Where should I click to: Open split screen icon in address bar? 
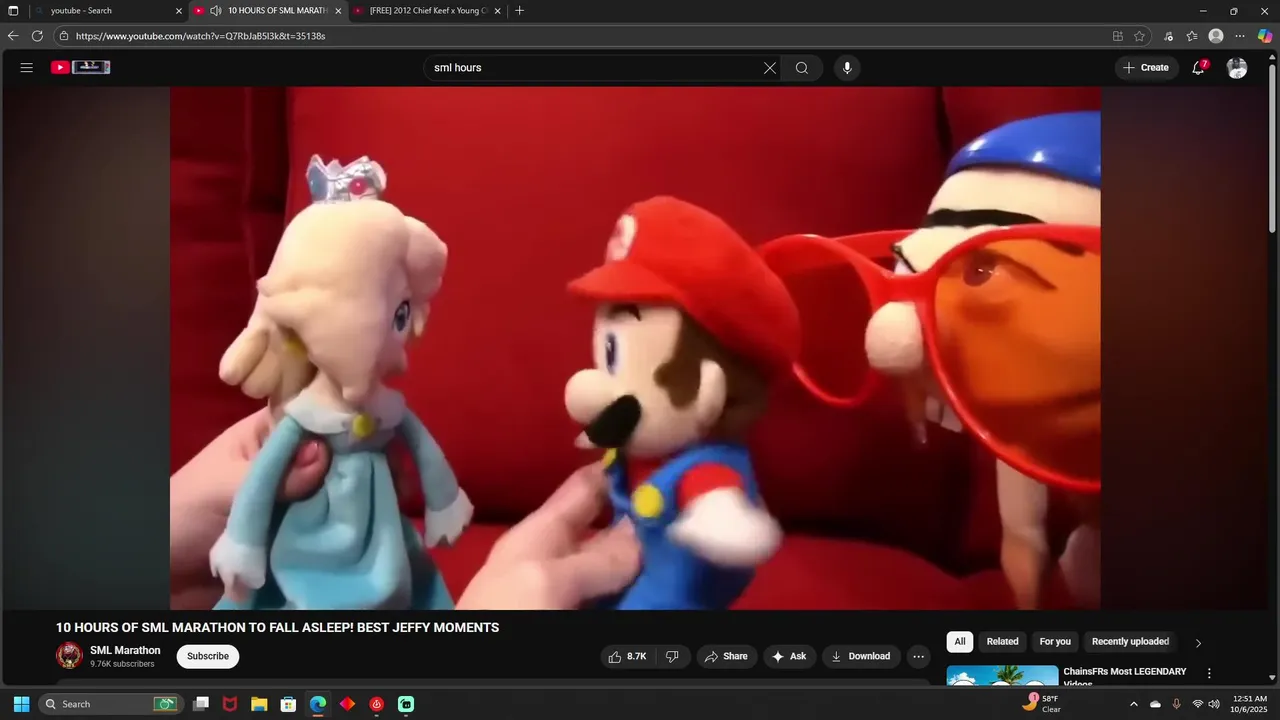[x=1118, y=36]
